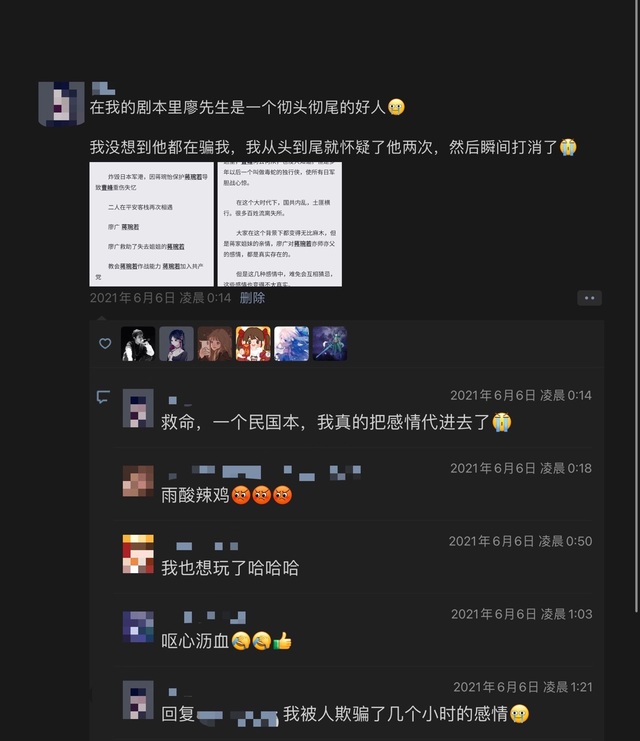Click the 删除 delete link
Screen dimensions: 640x741
coord(252,298)
